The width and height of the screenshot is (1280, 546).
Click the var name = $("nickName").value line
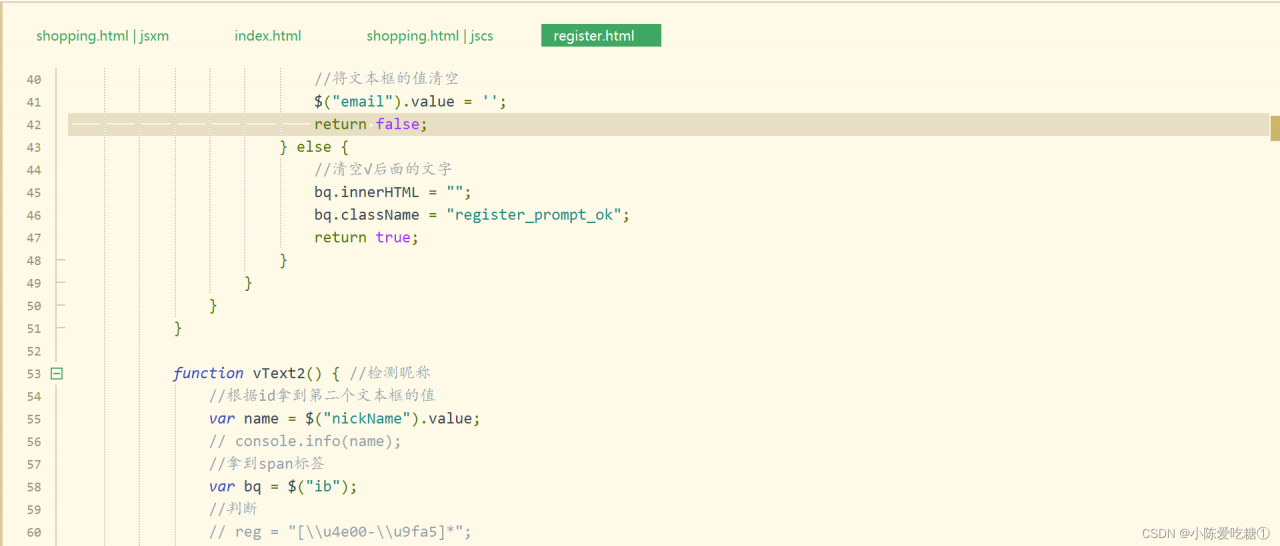(345, 418)
